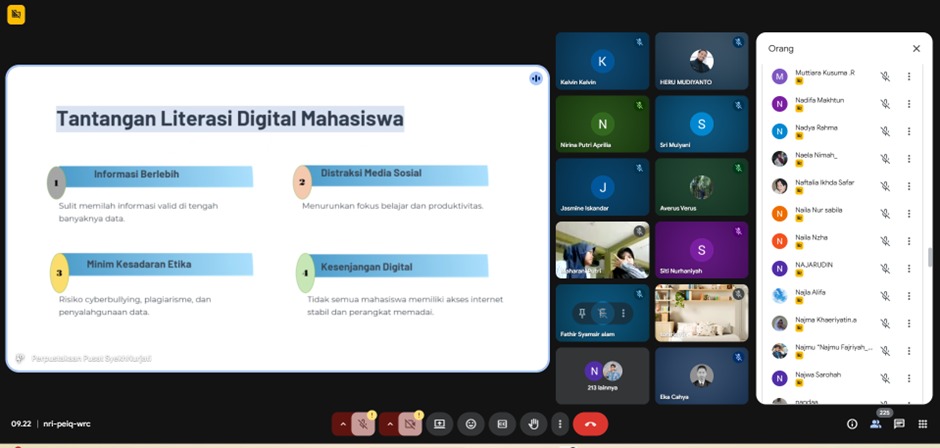The width and height of the screenshot is (940, 448).
Task: Toggle closed captions in the toolbar
Action: pos(502,424)
